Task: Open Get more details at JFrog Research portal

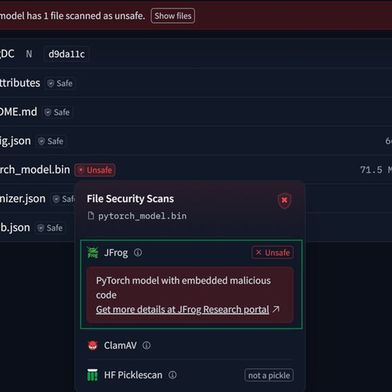Action: click(x=182, y=310)
